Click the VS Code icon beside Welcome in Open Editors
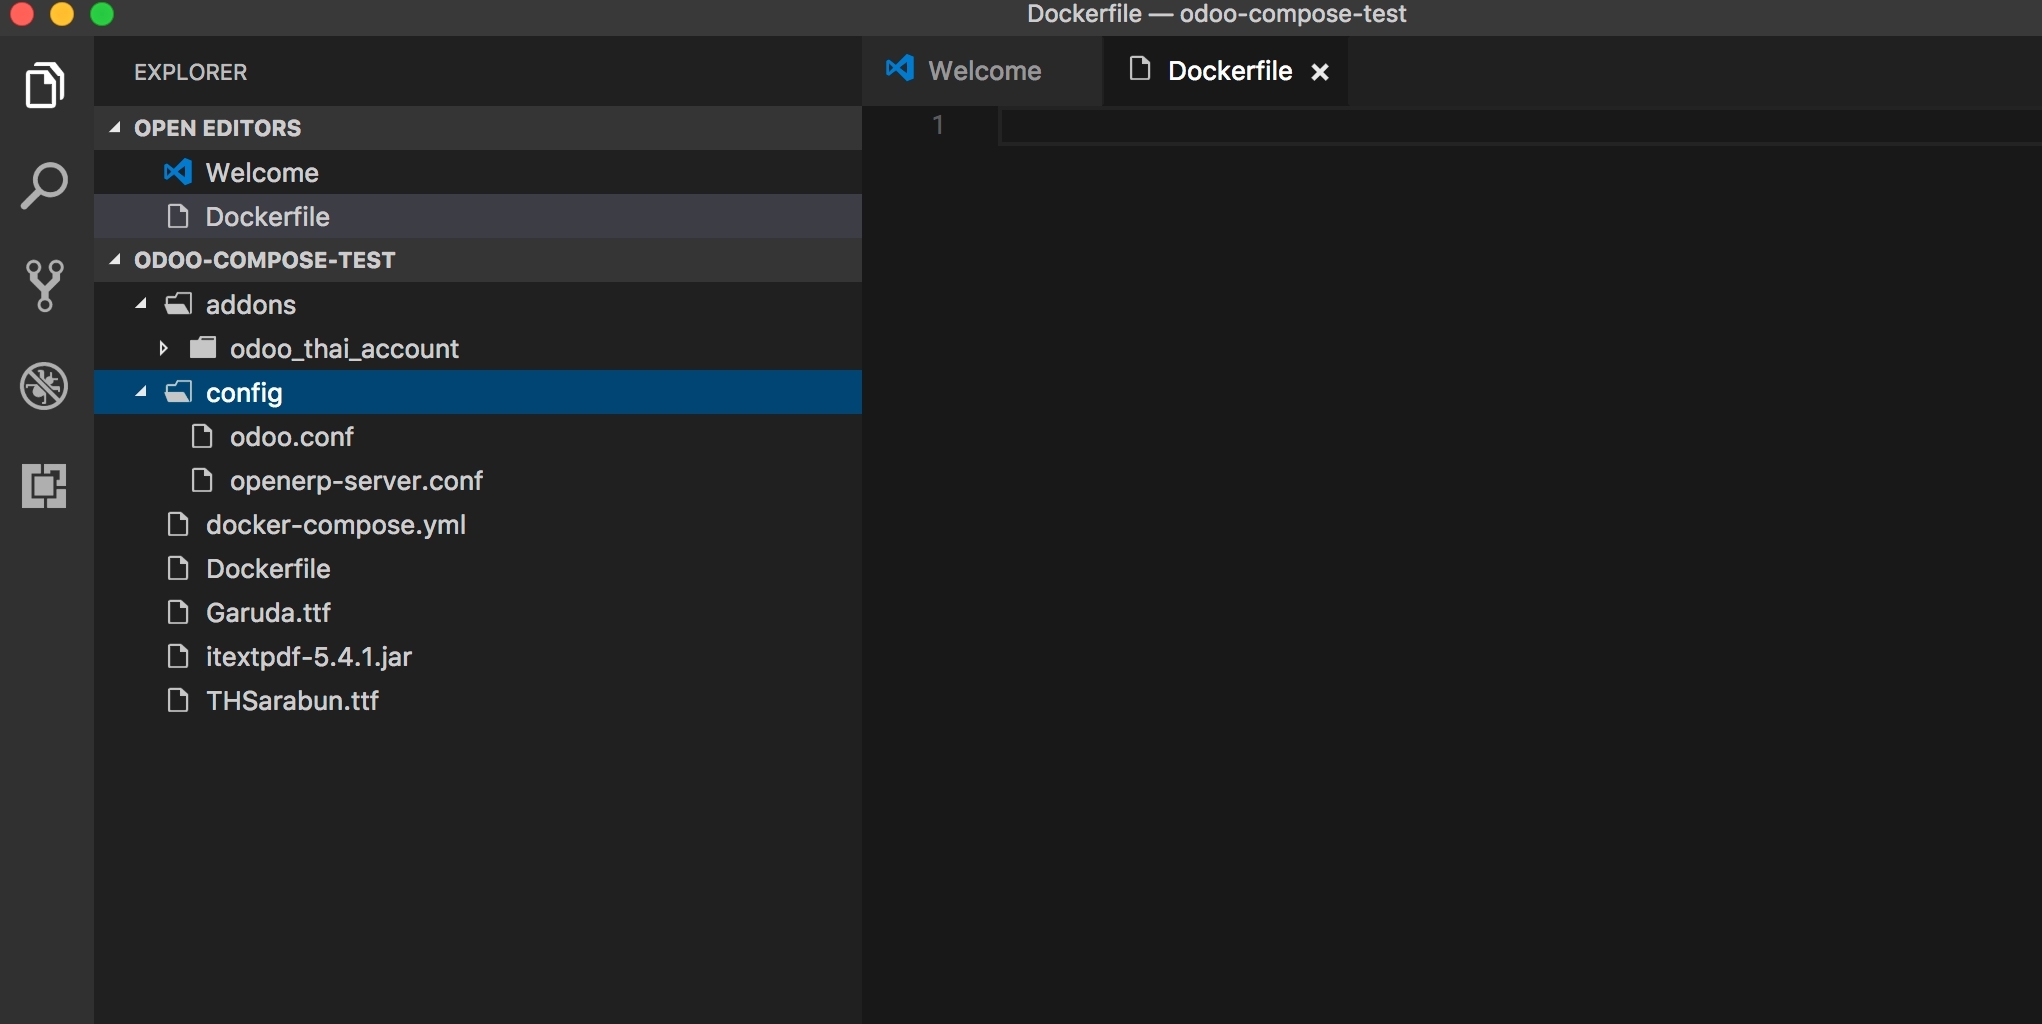The width and height of the screenshot is (2042, 1024). (178, 172)
